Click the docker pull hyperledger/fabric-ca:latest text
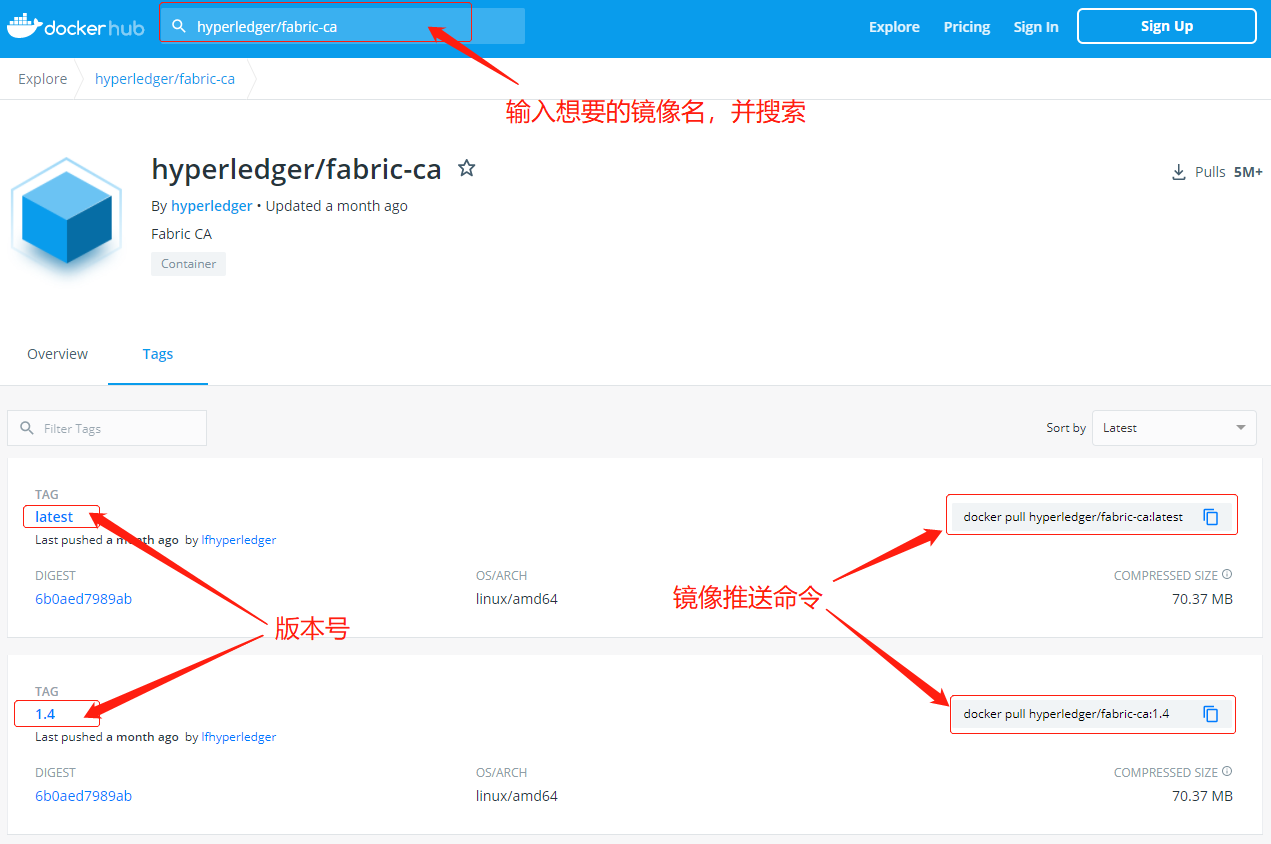Screen dimensions: 1271x844 pyautogui.click(x=1073, y=517)
